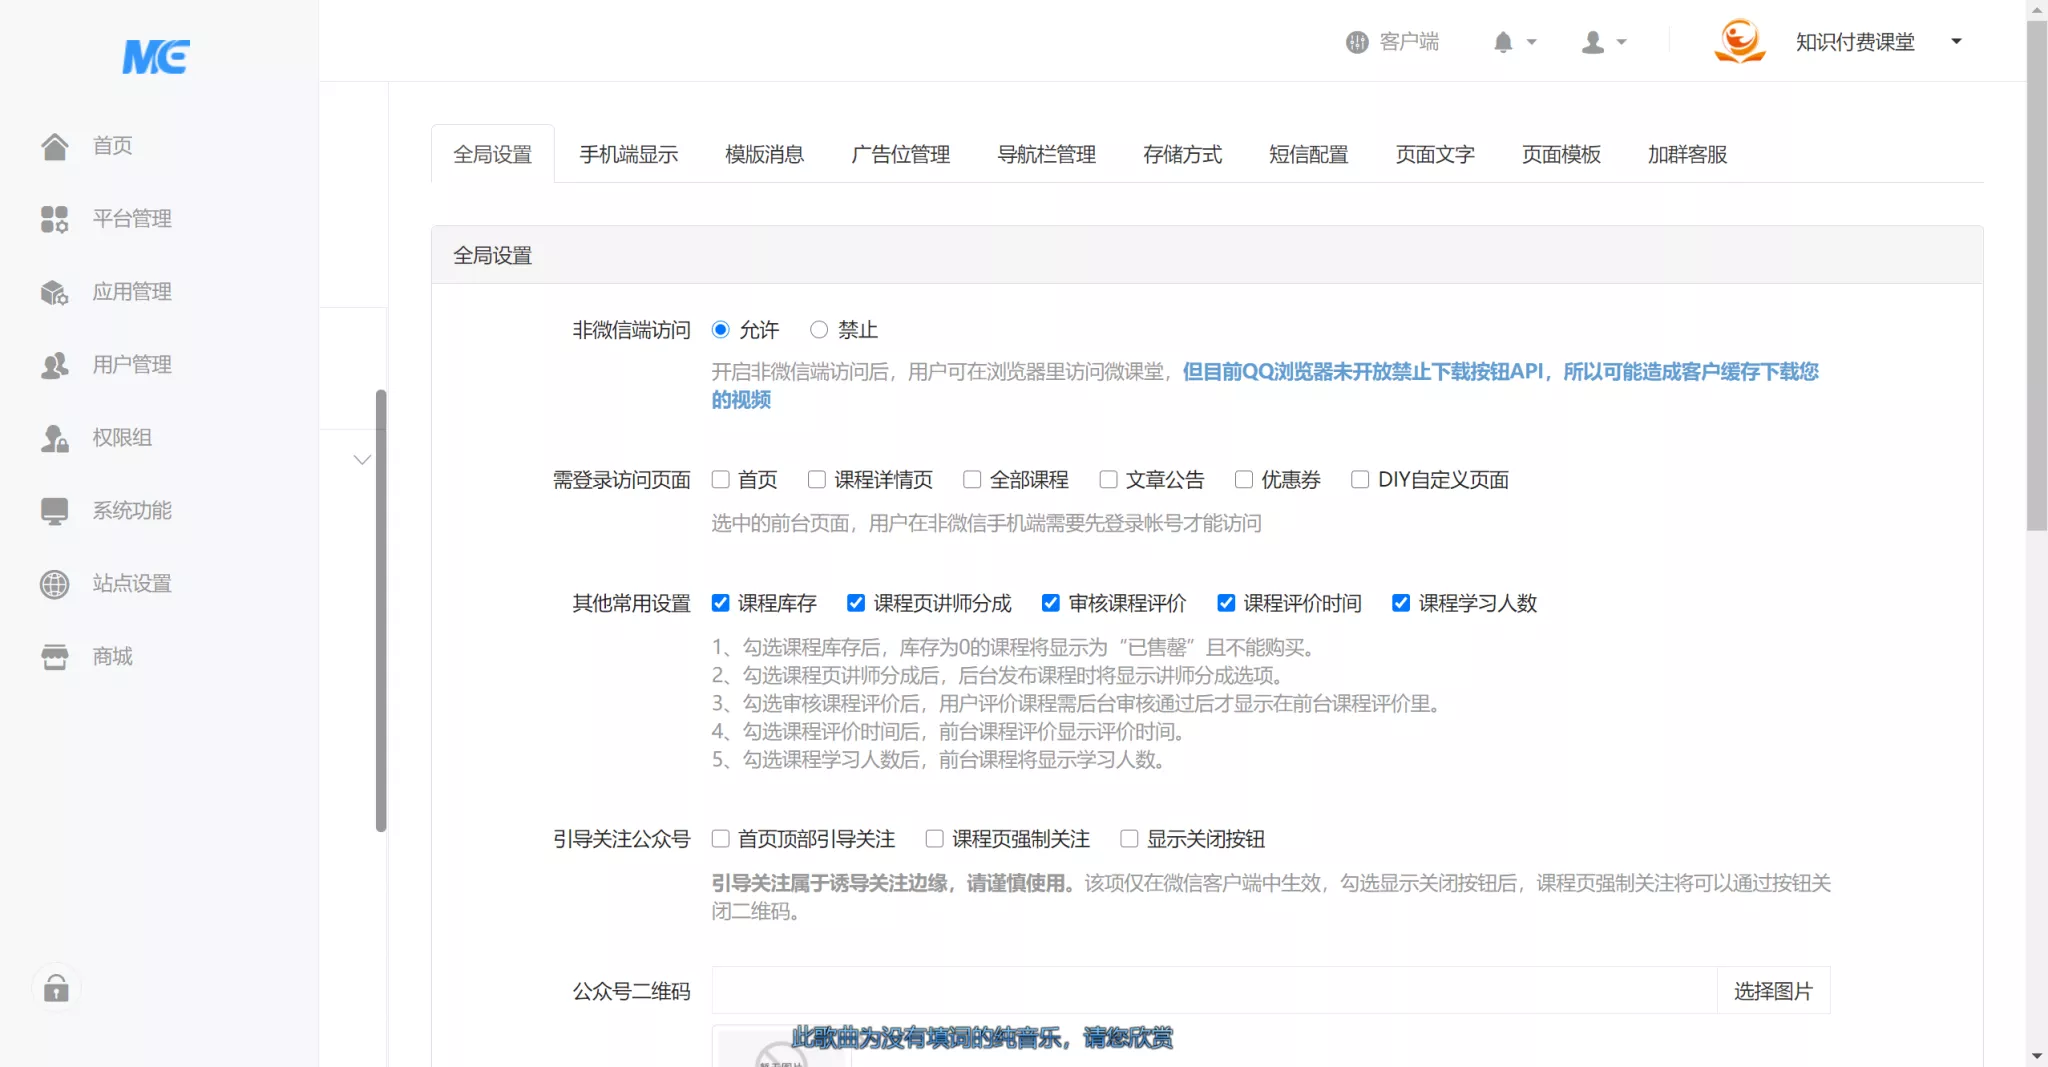Disable the 课程库存 checkbox
2048x1067 pixels.
pos(719,602)
